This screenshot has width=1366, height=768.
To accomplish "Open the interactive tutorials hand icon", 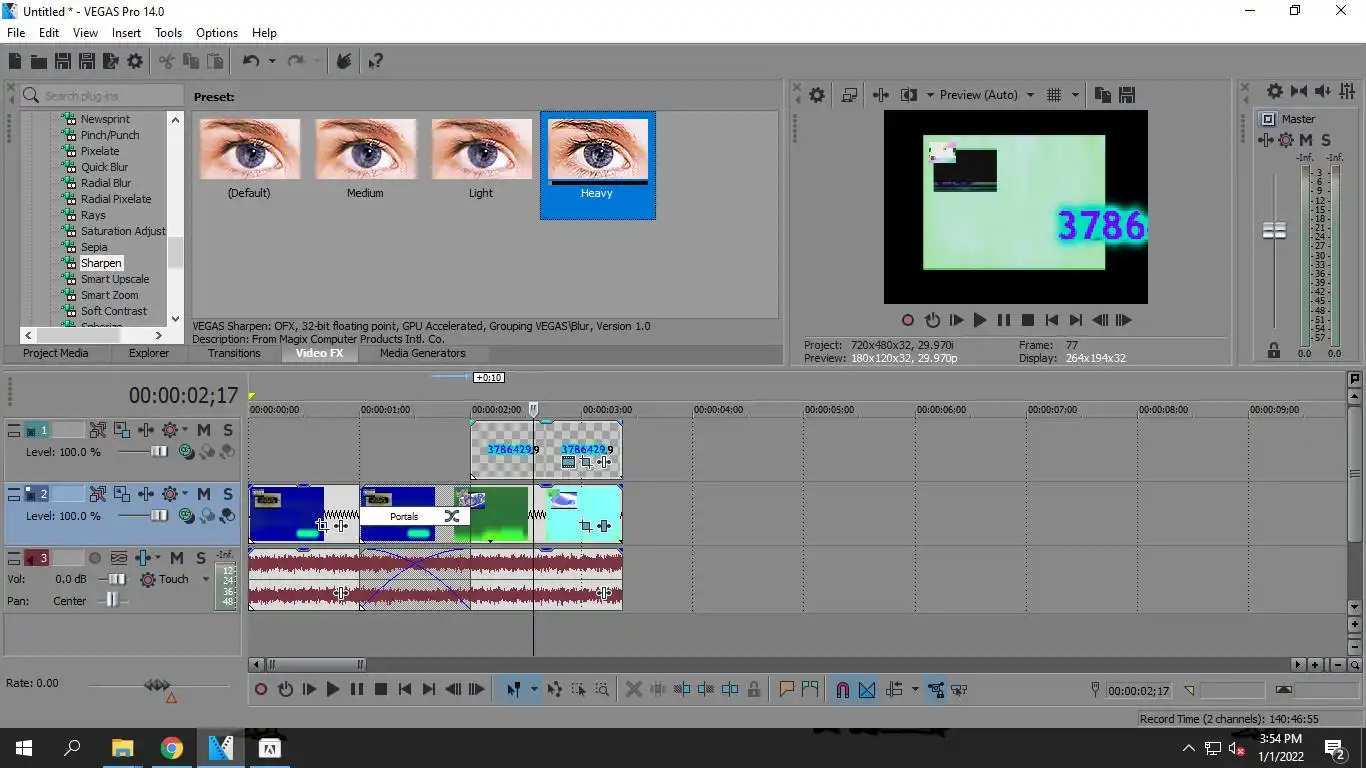I will [343, 62].
